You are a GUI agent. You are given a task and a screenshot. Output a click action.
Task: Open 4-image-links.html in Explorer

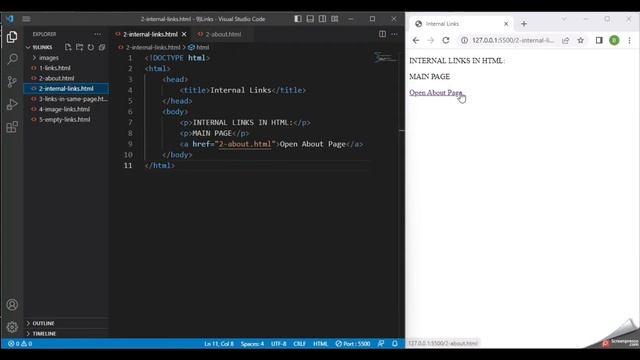pos(64,109)
